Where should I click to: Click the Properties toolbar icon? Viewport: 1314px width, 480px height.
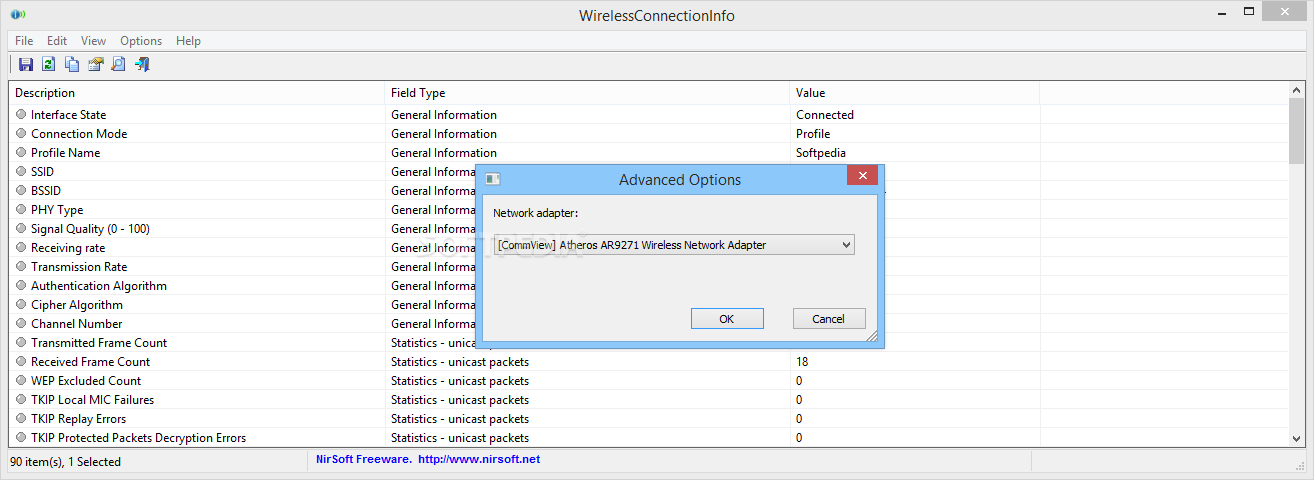pos(95,65)
